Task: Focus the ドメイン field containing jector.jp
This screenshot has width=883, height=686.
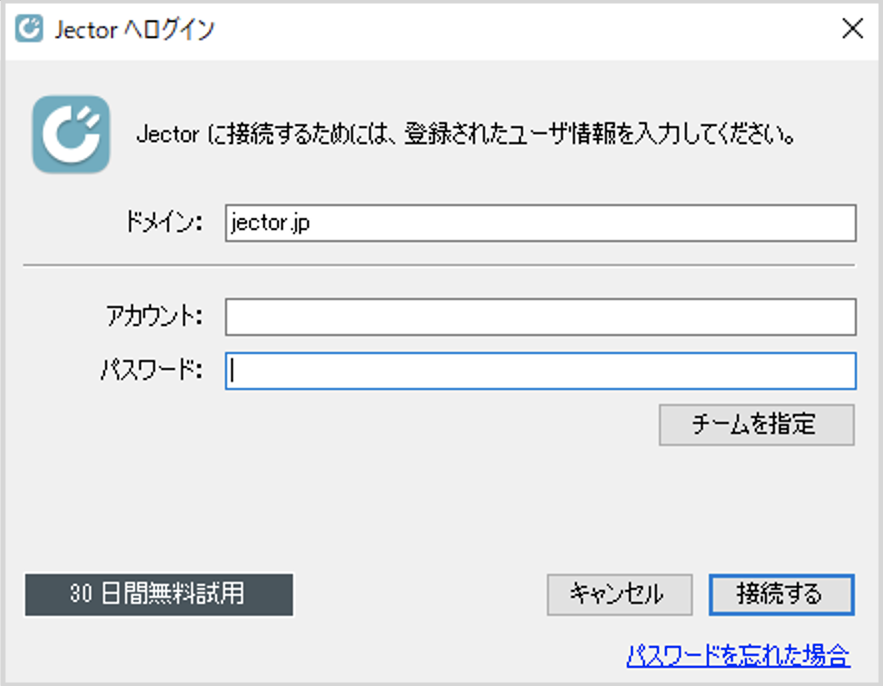Action: [x=541, y=223]
